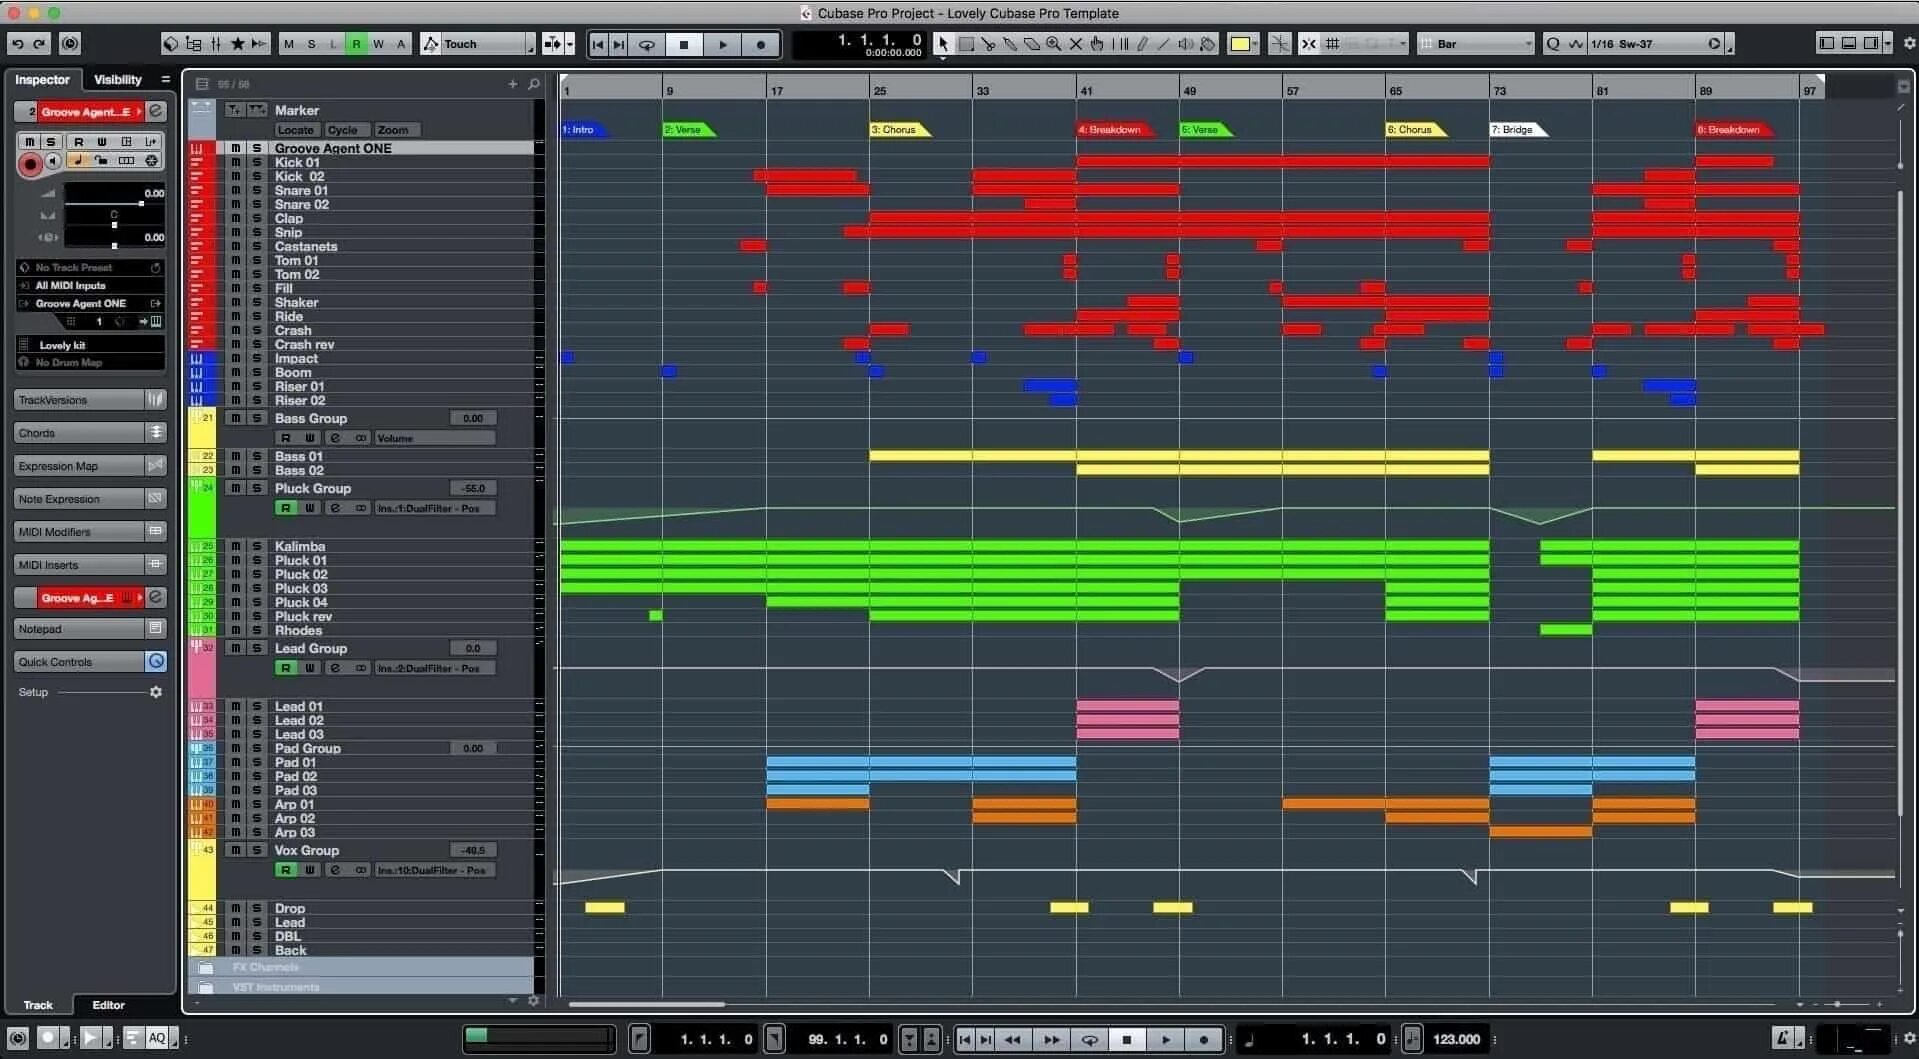Click the 3: Chorus marker in timeline

click(897, 129)
